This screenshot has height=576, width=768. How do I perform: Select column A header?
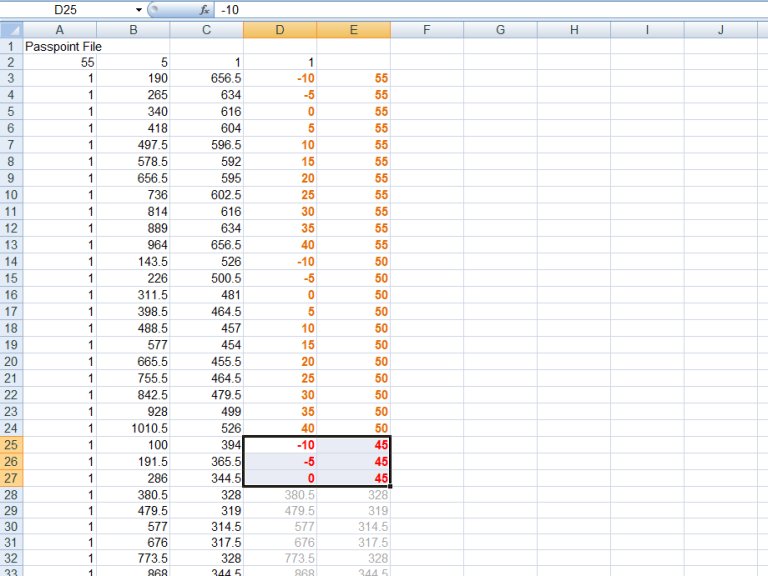pos(59,30)
